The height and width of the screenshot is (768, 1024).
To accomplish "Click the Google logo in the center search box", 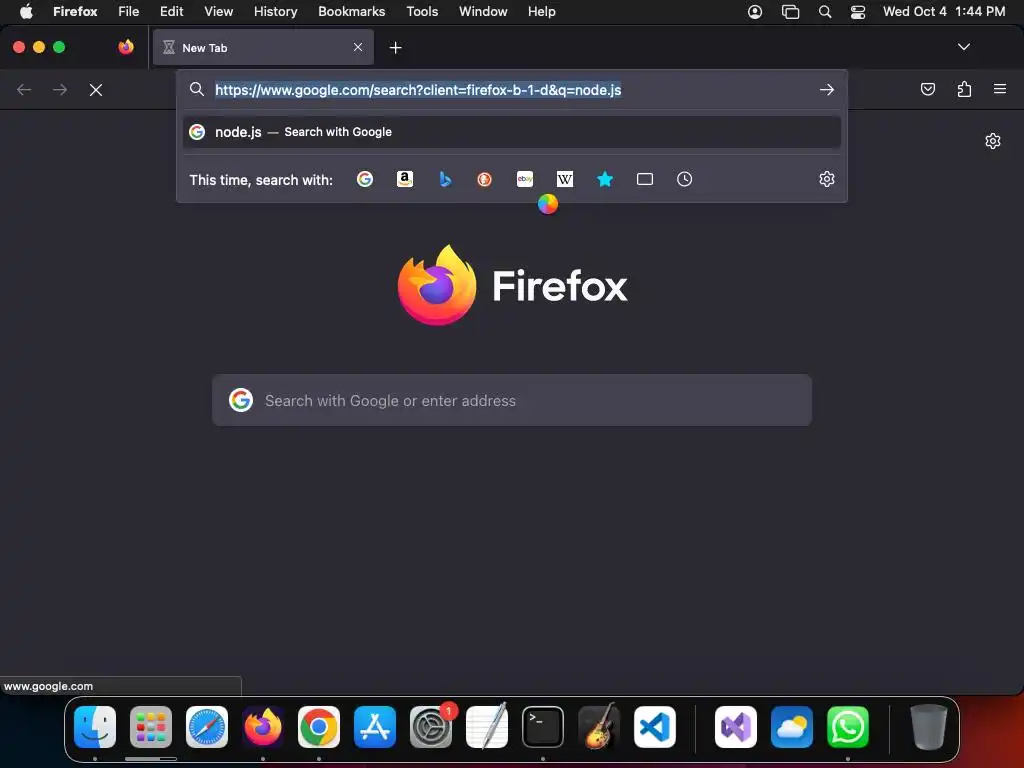I will click(x=241, y=400).
